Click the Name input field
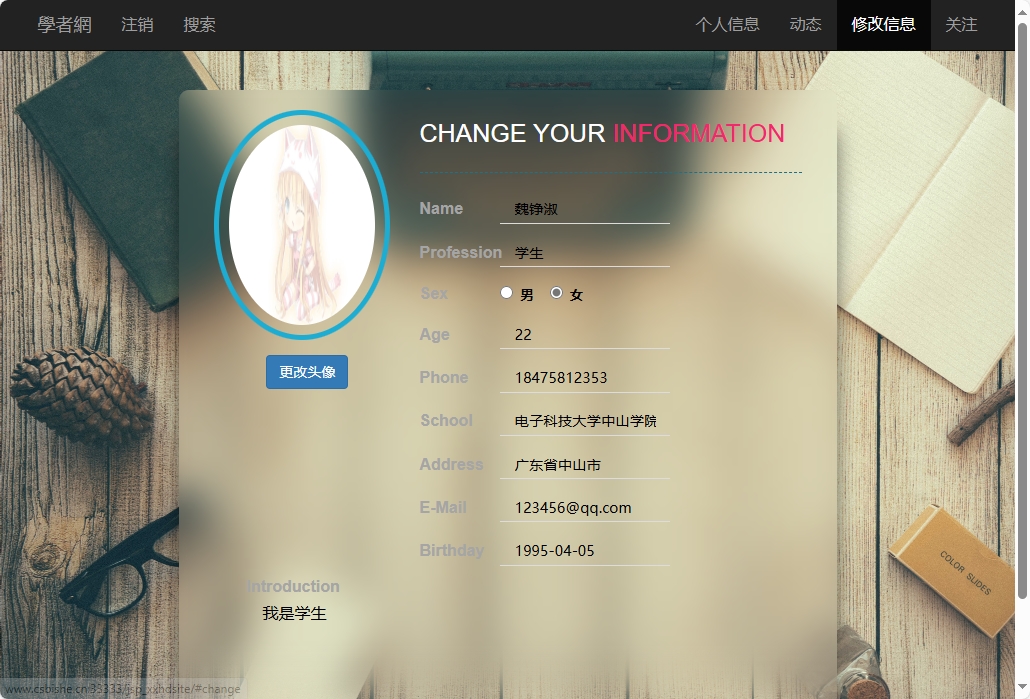Screen dimensions: 1030x699 (x=585, y=208)
